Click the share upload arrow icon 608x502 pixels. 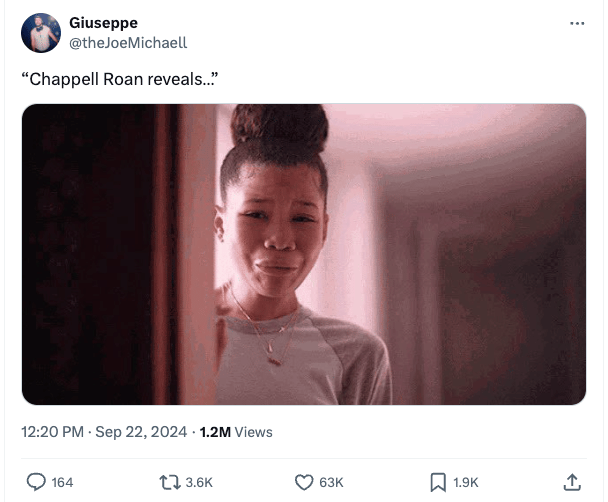(572, 482)
